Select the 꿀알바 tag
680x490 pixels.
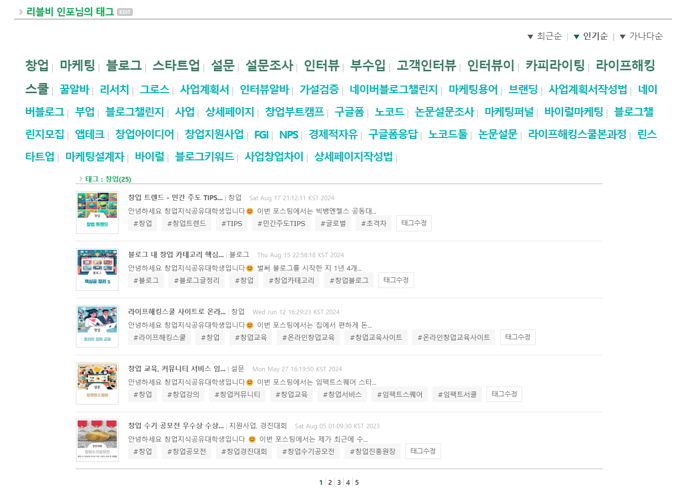[75, 89]
